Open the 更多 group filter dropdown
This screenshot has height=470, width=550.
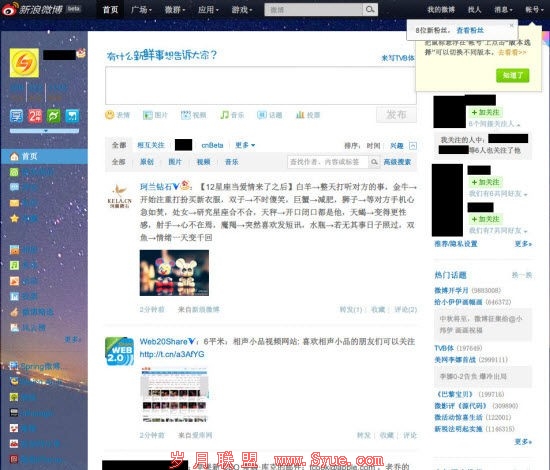(245, 145)
